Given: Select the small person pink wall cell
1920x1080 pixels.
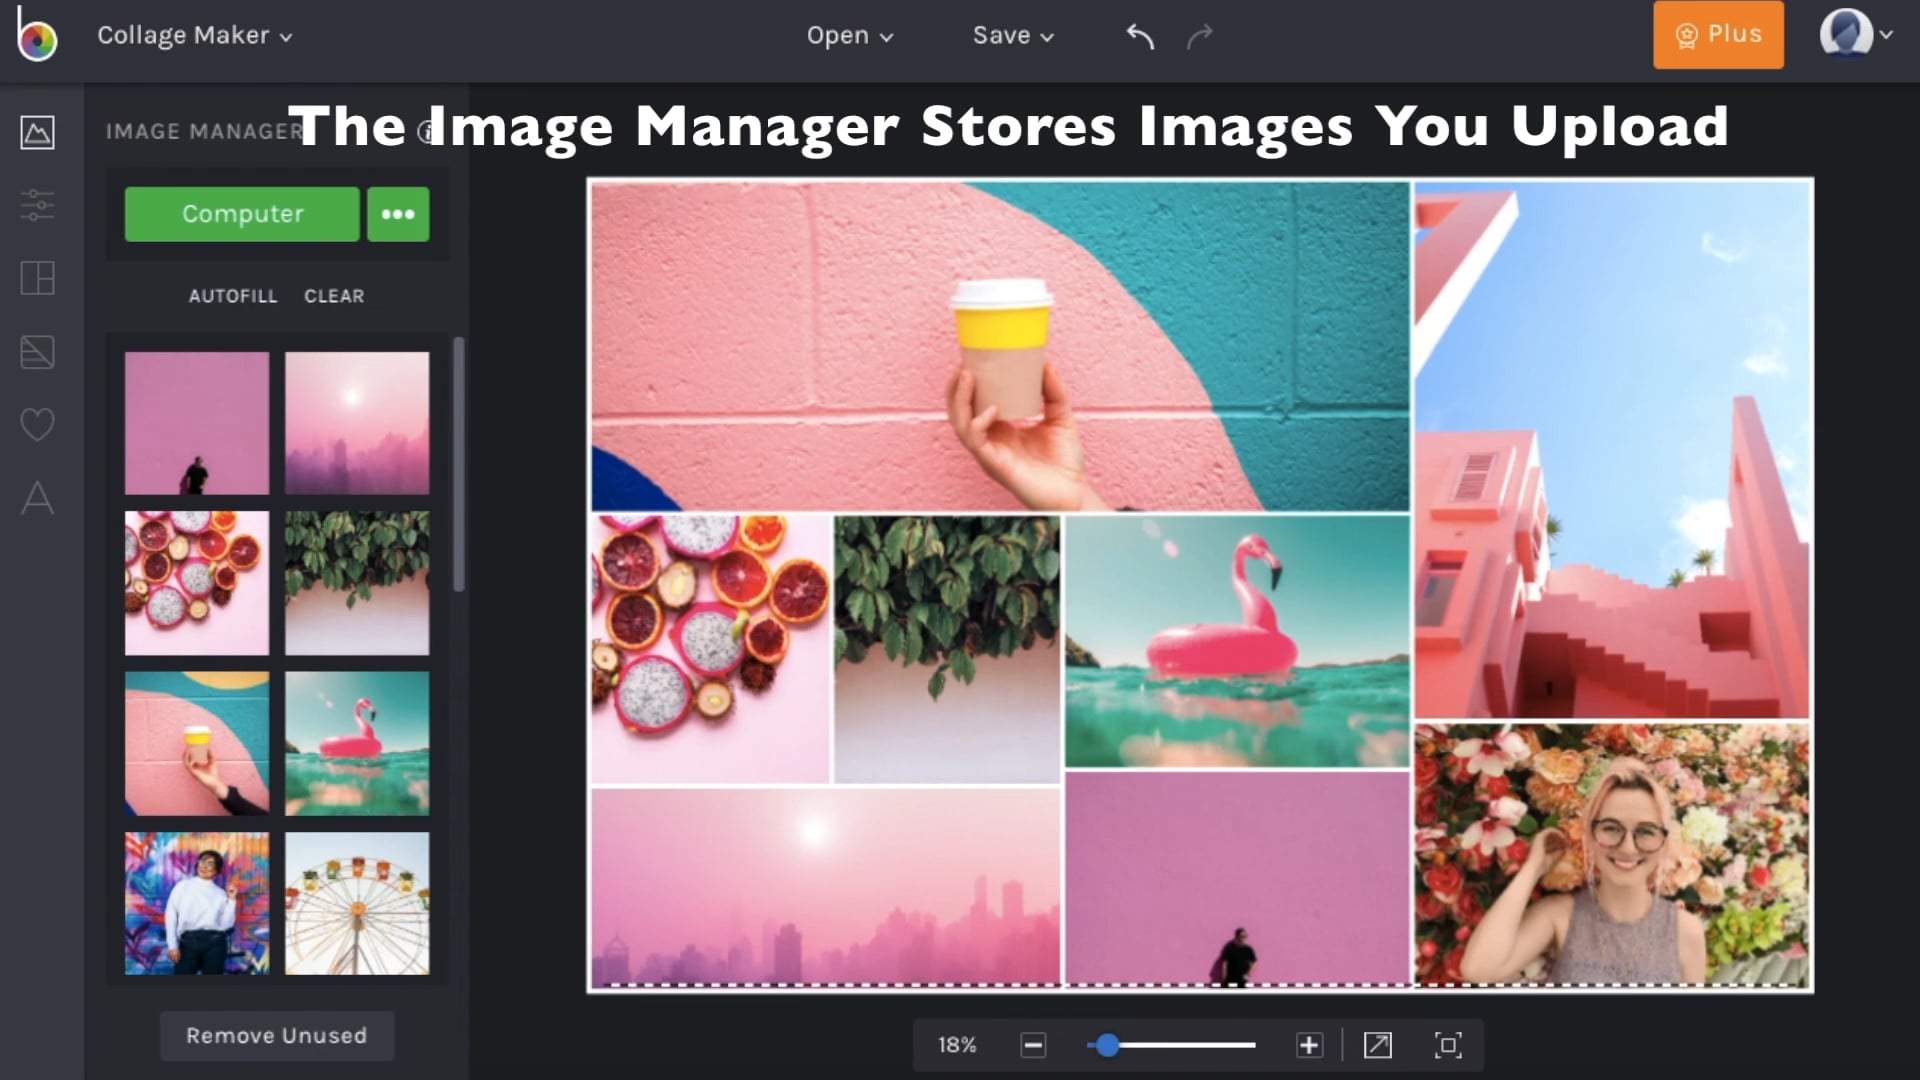Looking at the screenshot, I should [1237, 879].
